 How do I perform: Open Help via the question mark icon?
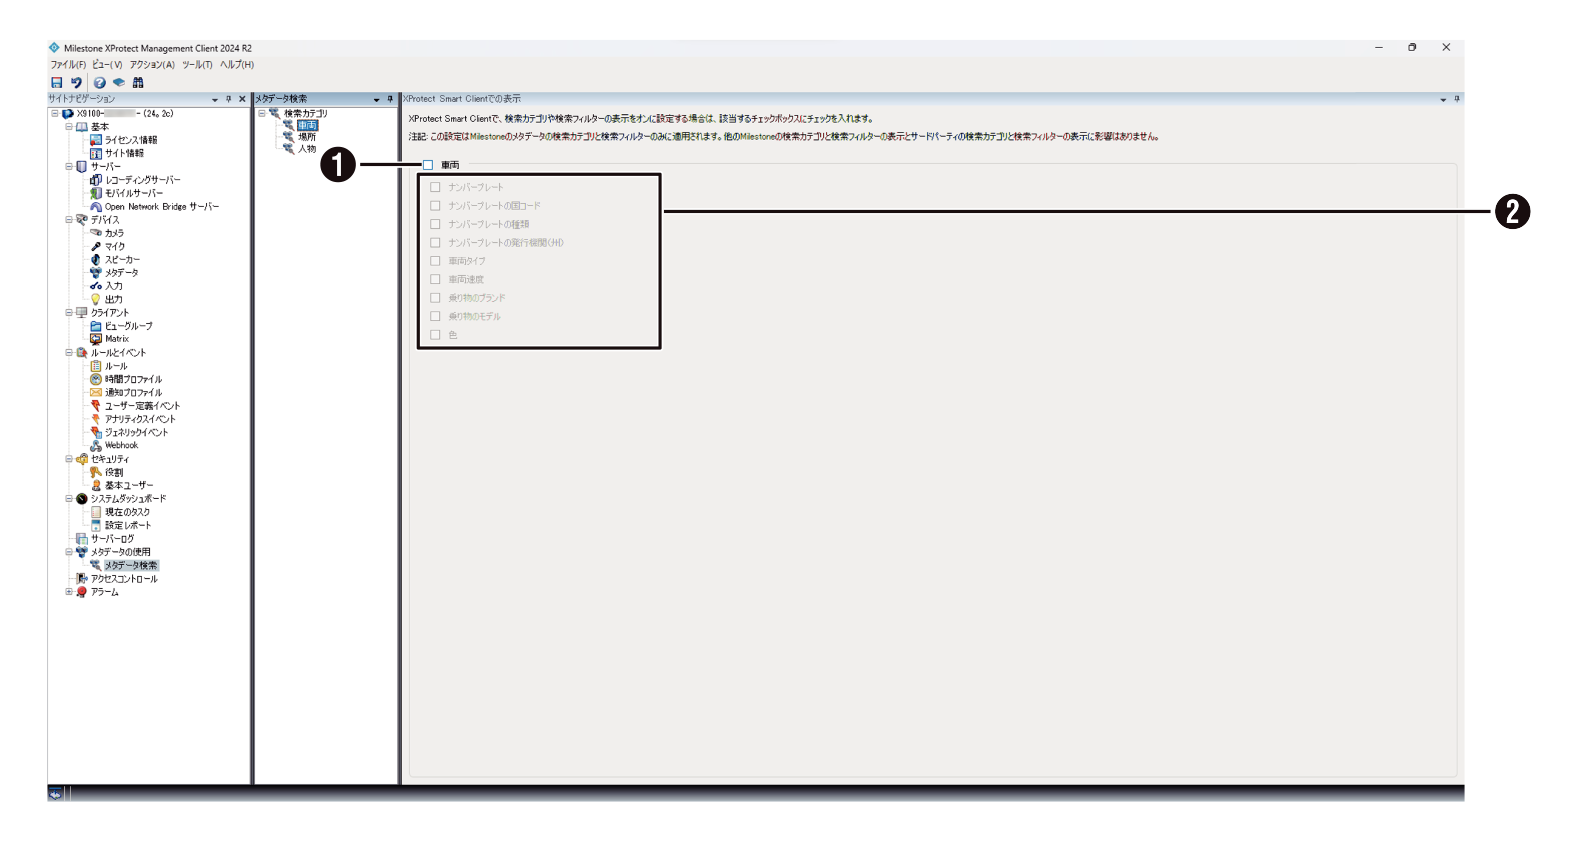tap(99, 83)
